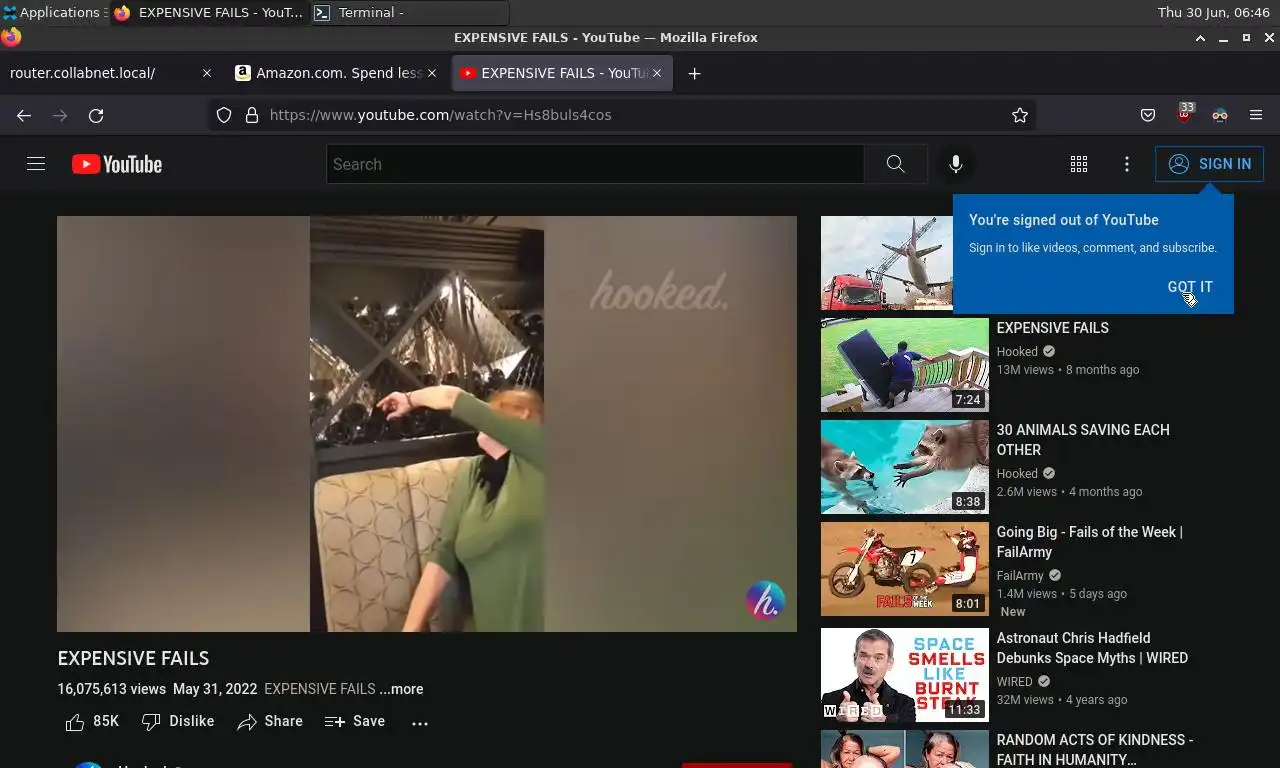This screenshot has height=768, width=1280.
Task: Select the EXPENSIVE FAILS YouTube tab
Action: (562, 73)
